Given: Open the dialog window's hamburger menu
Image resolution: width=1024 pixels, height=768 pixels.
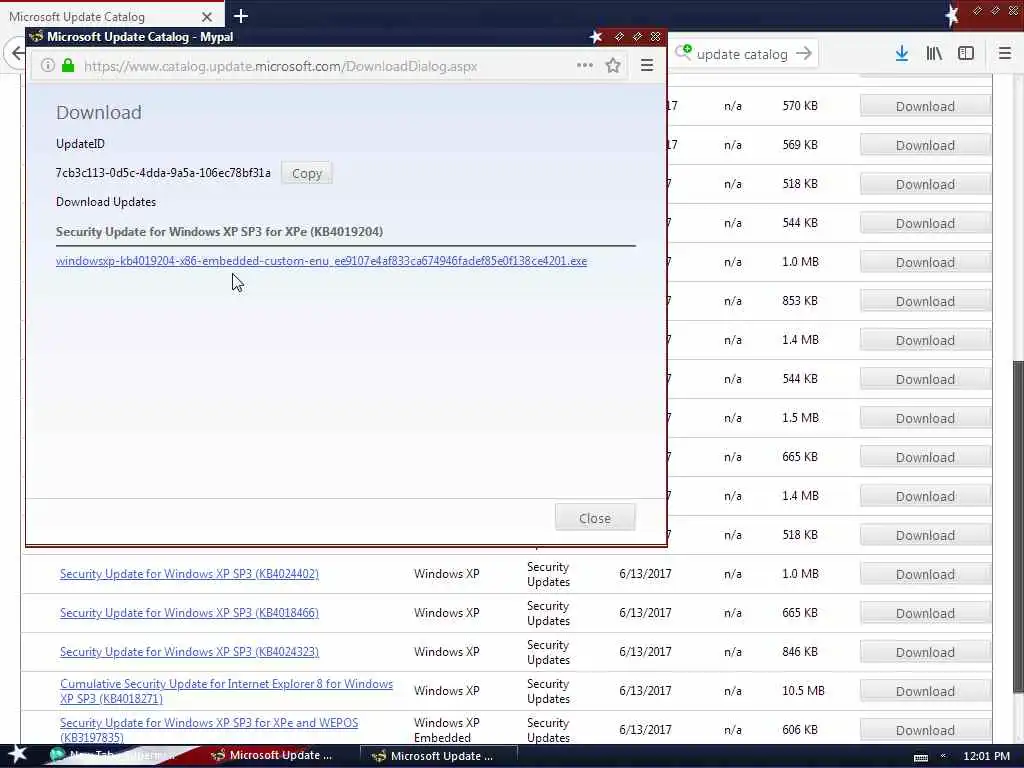Looking at the screenshot, I should 647,65.
